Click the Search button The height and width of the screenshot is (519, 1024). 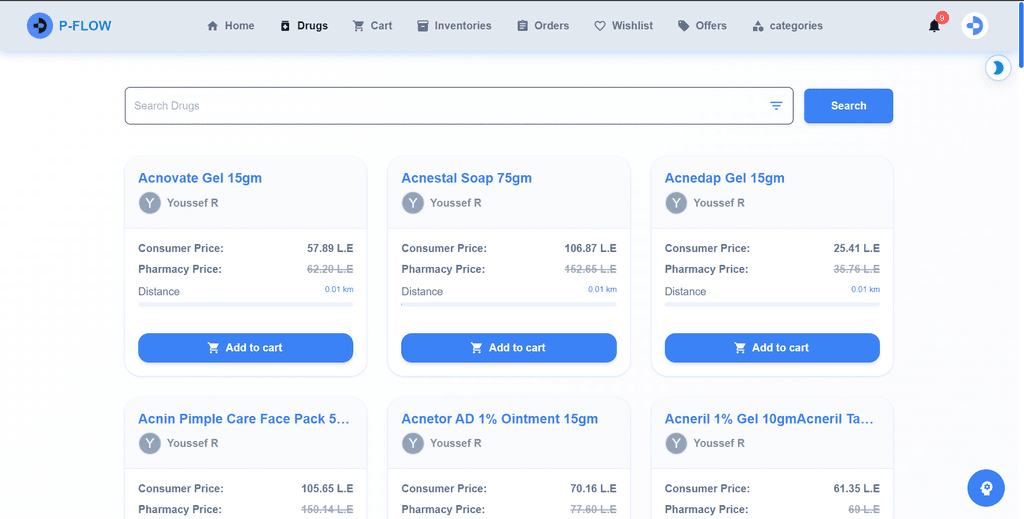(848, 106)
